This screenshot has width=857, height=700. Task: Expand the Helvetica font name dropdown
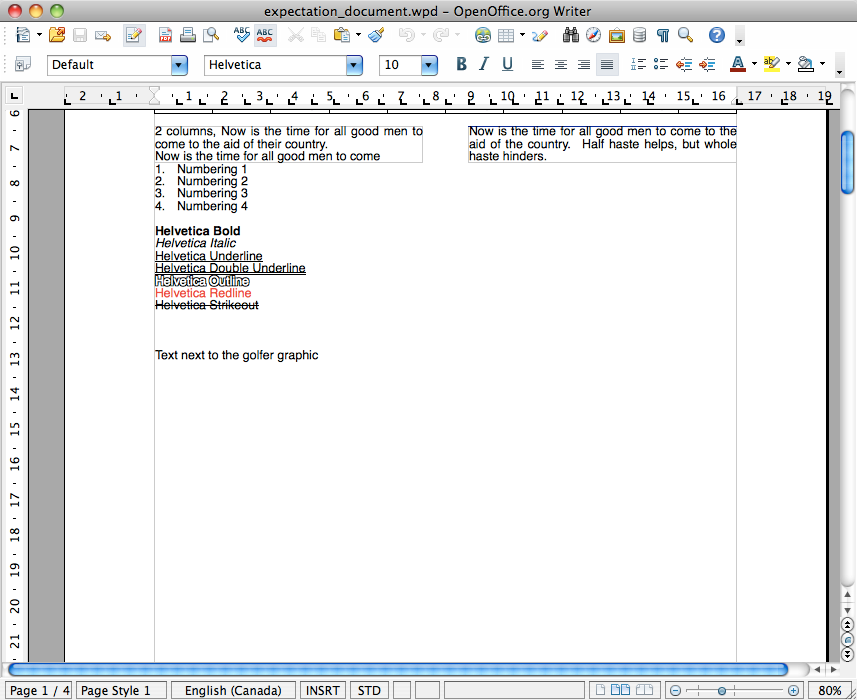click(354, 65)
